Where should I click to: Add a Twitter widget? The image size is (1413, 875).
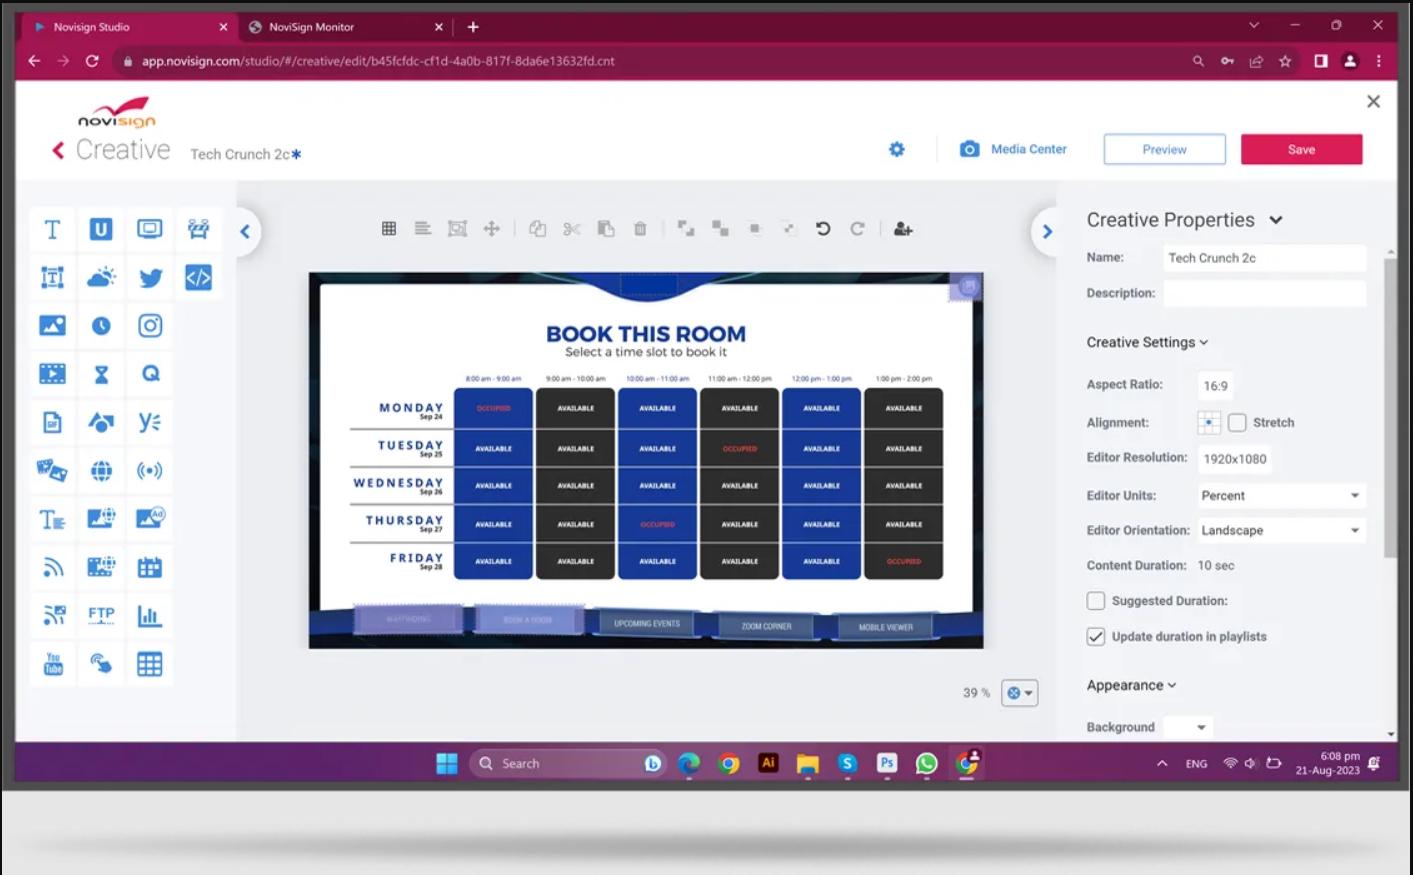tap(150, 278)
